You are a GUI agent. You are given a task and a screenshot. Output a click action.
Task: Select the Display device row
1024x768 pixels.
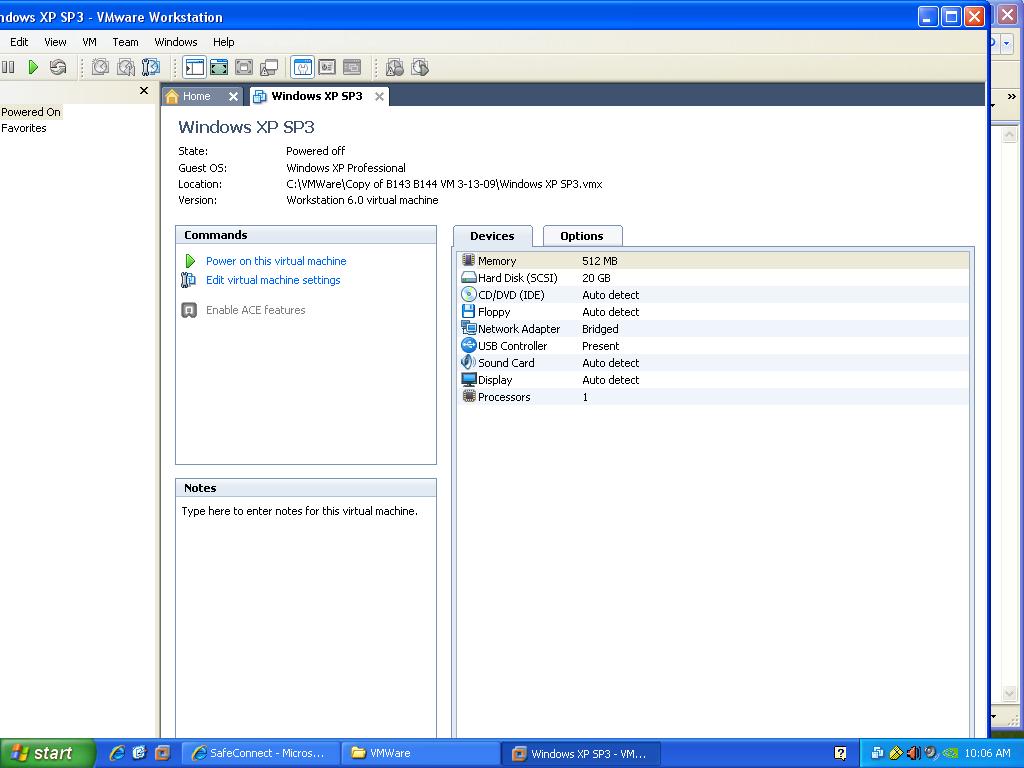point(714,379)
